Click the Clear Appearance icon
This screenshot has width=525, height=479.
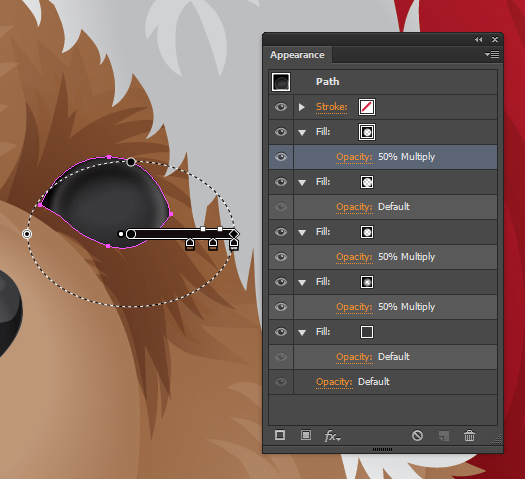click(x=417, y=435)
